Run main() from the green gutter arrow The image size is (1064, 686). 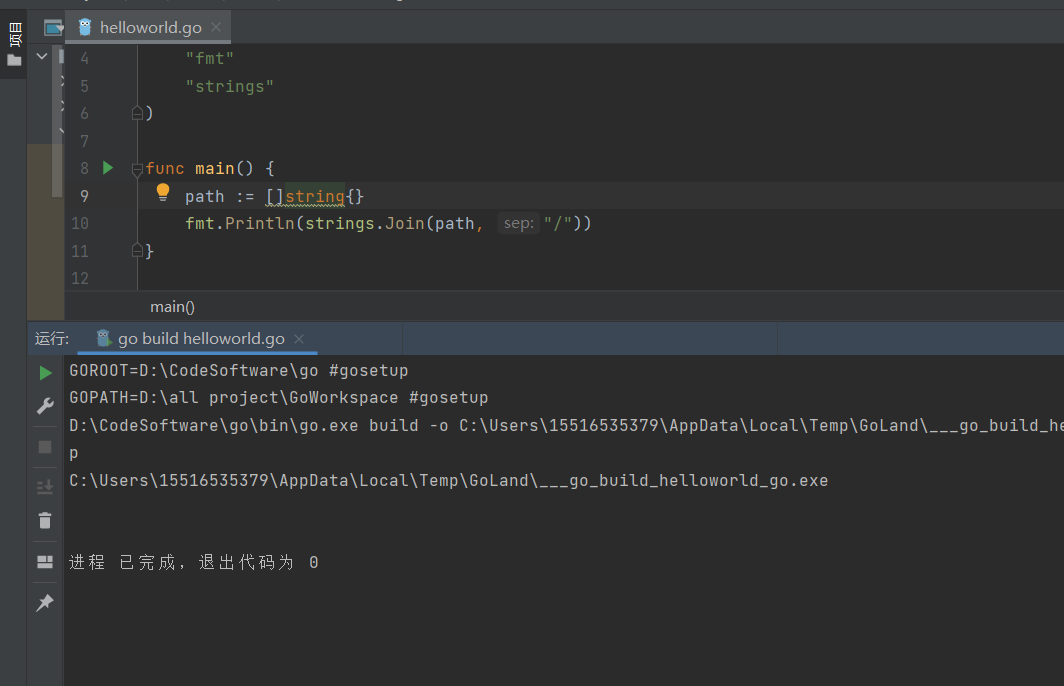click(107, 168)
